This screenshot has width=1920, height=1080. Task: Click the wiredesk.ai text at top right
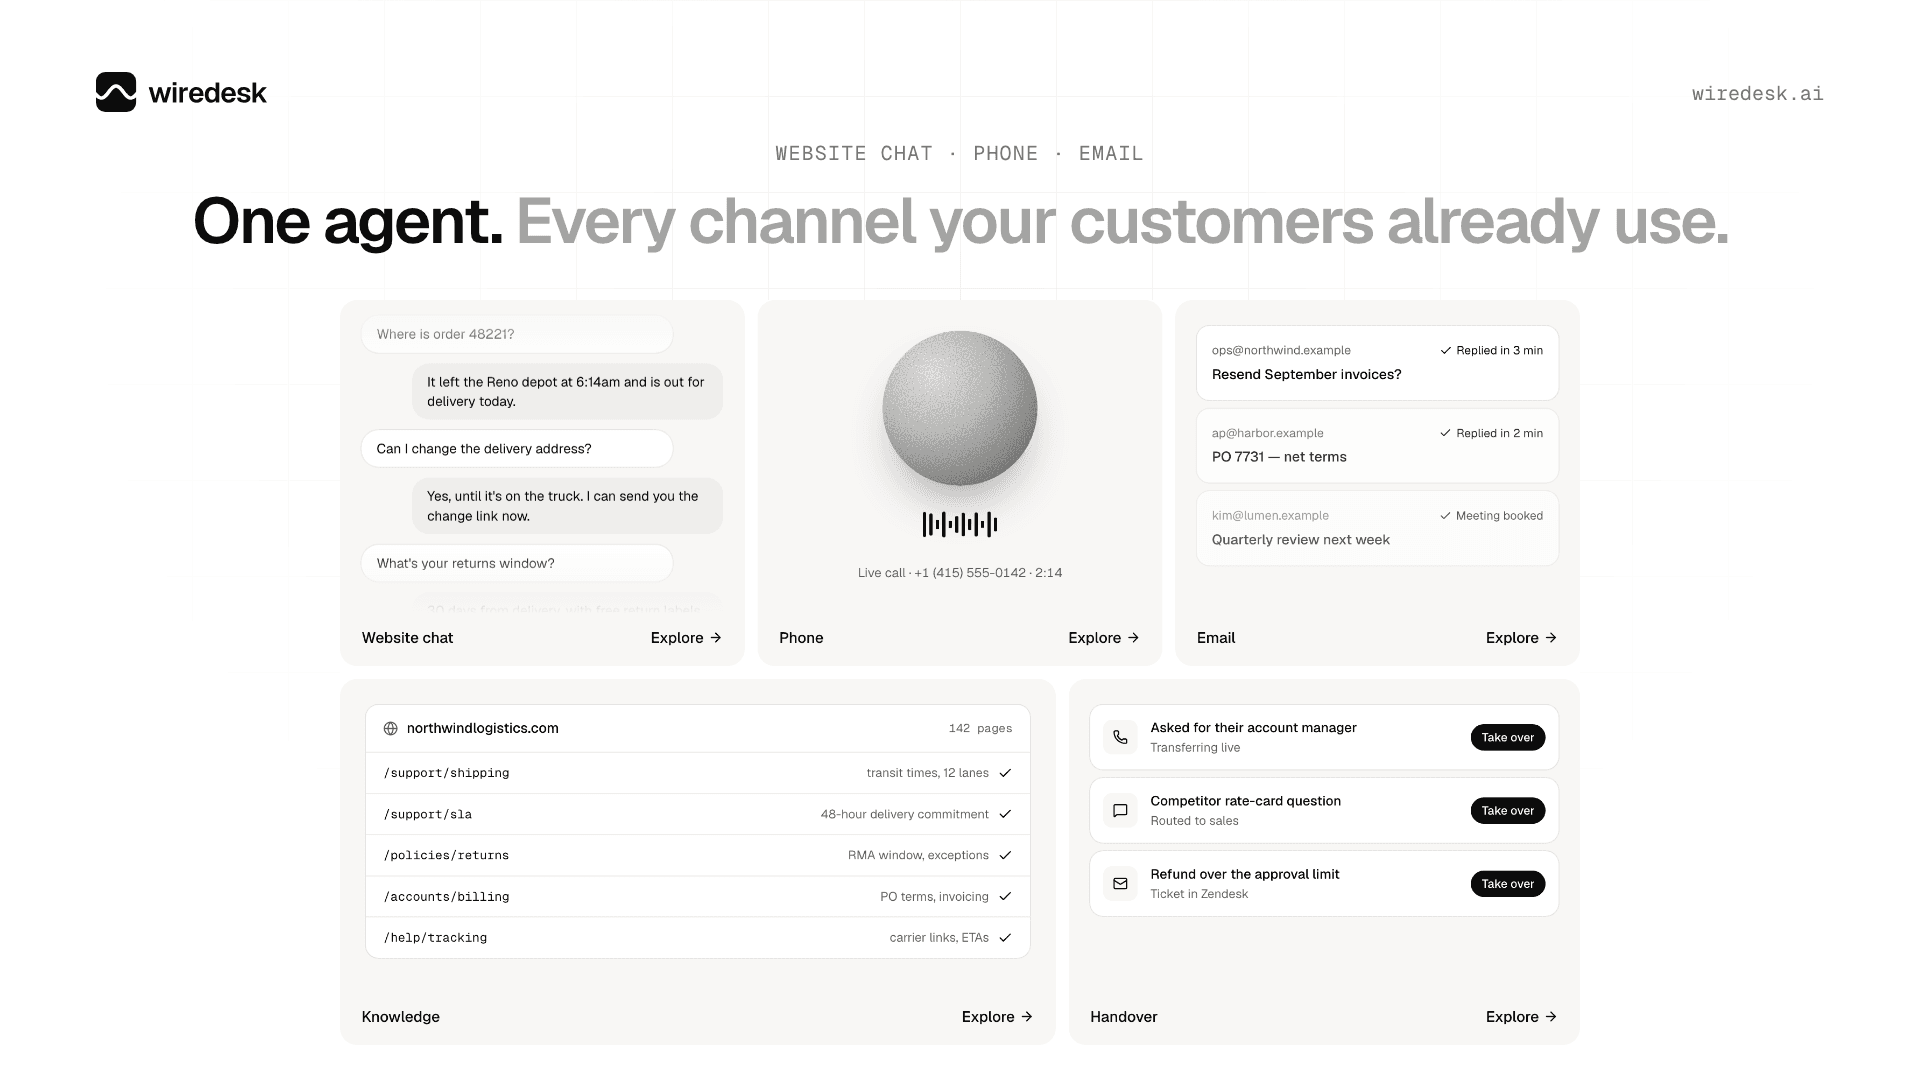pyautogui.click(x=1757, y=93)
